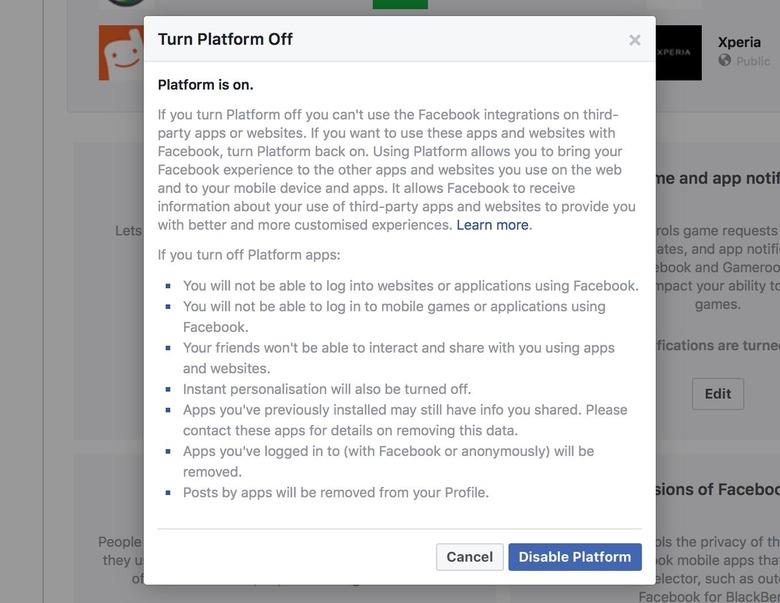The image size is (780, 603).
Task: Click the 'Platform is on.' status text
Action: coord(205,85)
